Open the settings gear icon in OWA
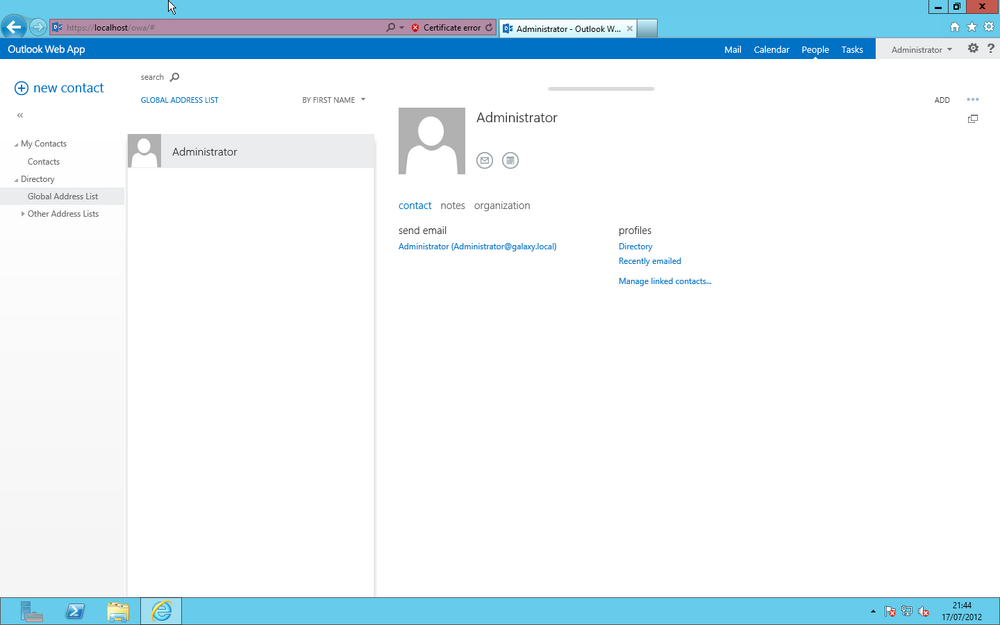Image resolution: width=1000 pixels, height=625 pixels. coord(973,48)
